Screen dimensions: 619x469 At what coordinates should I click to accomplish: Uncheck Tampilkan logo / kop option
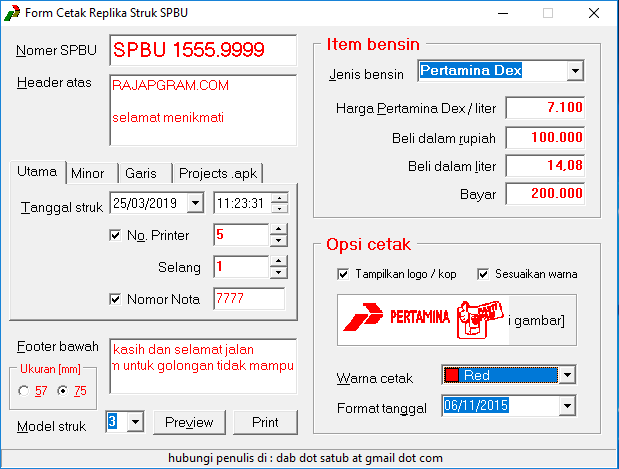coord(343,274)
